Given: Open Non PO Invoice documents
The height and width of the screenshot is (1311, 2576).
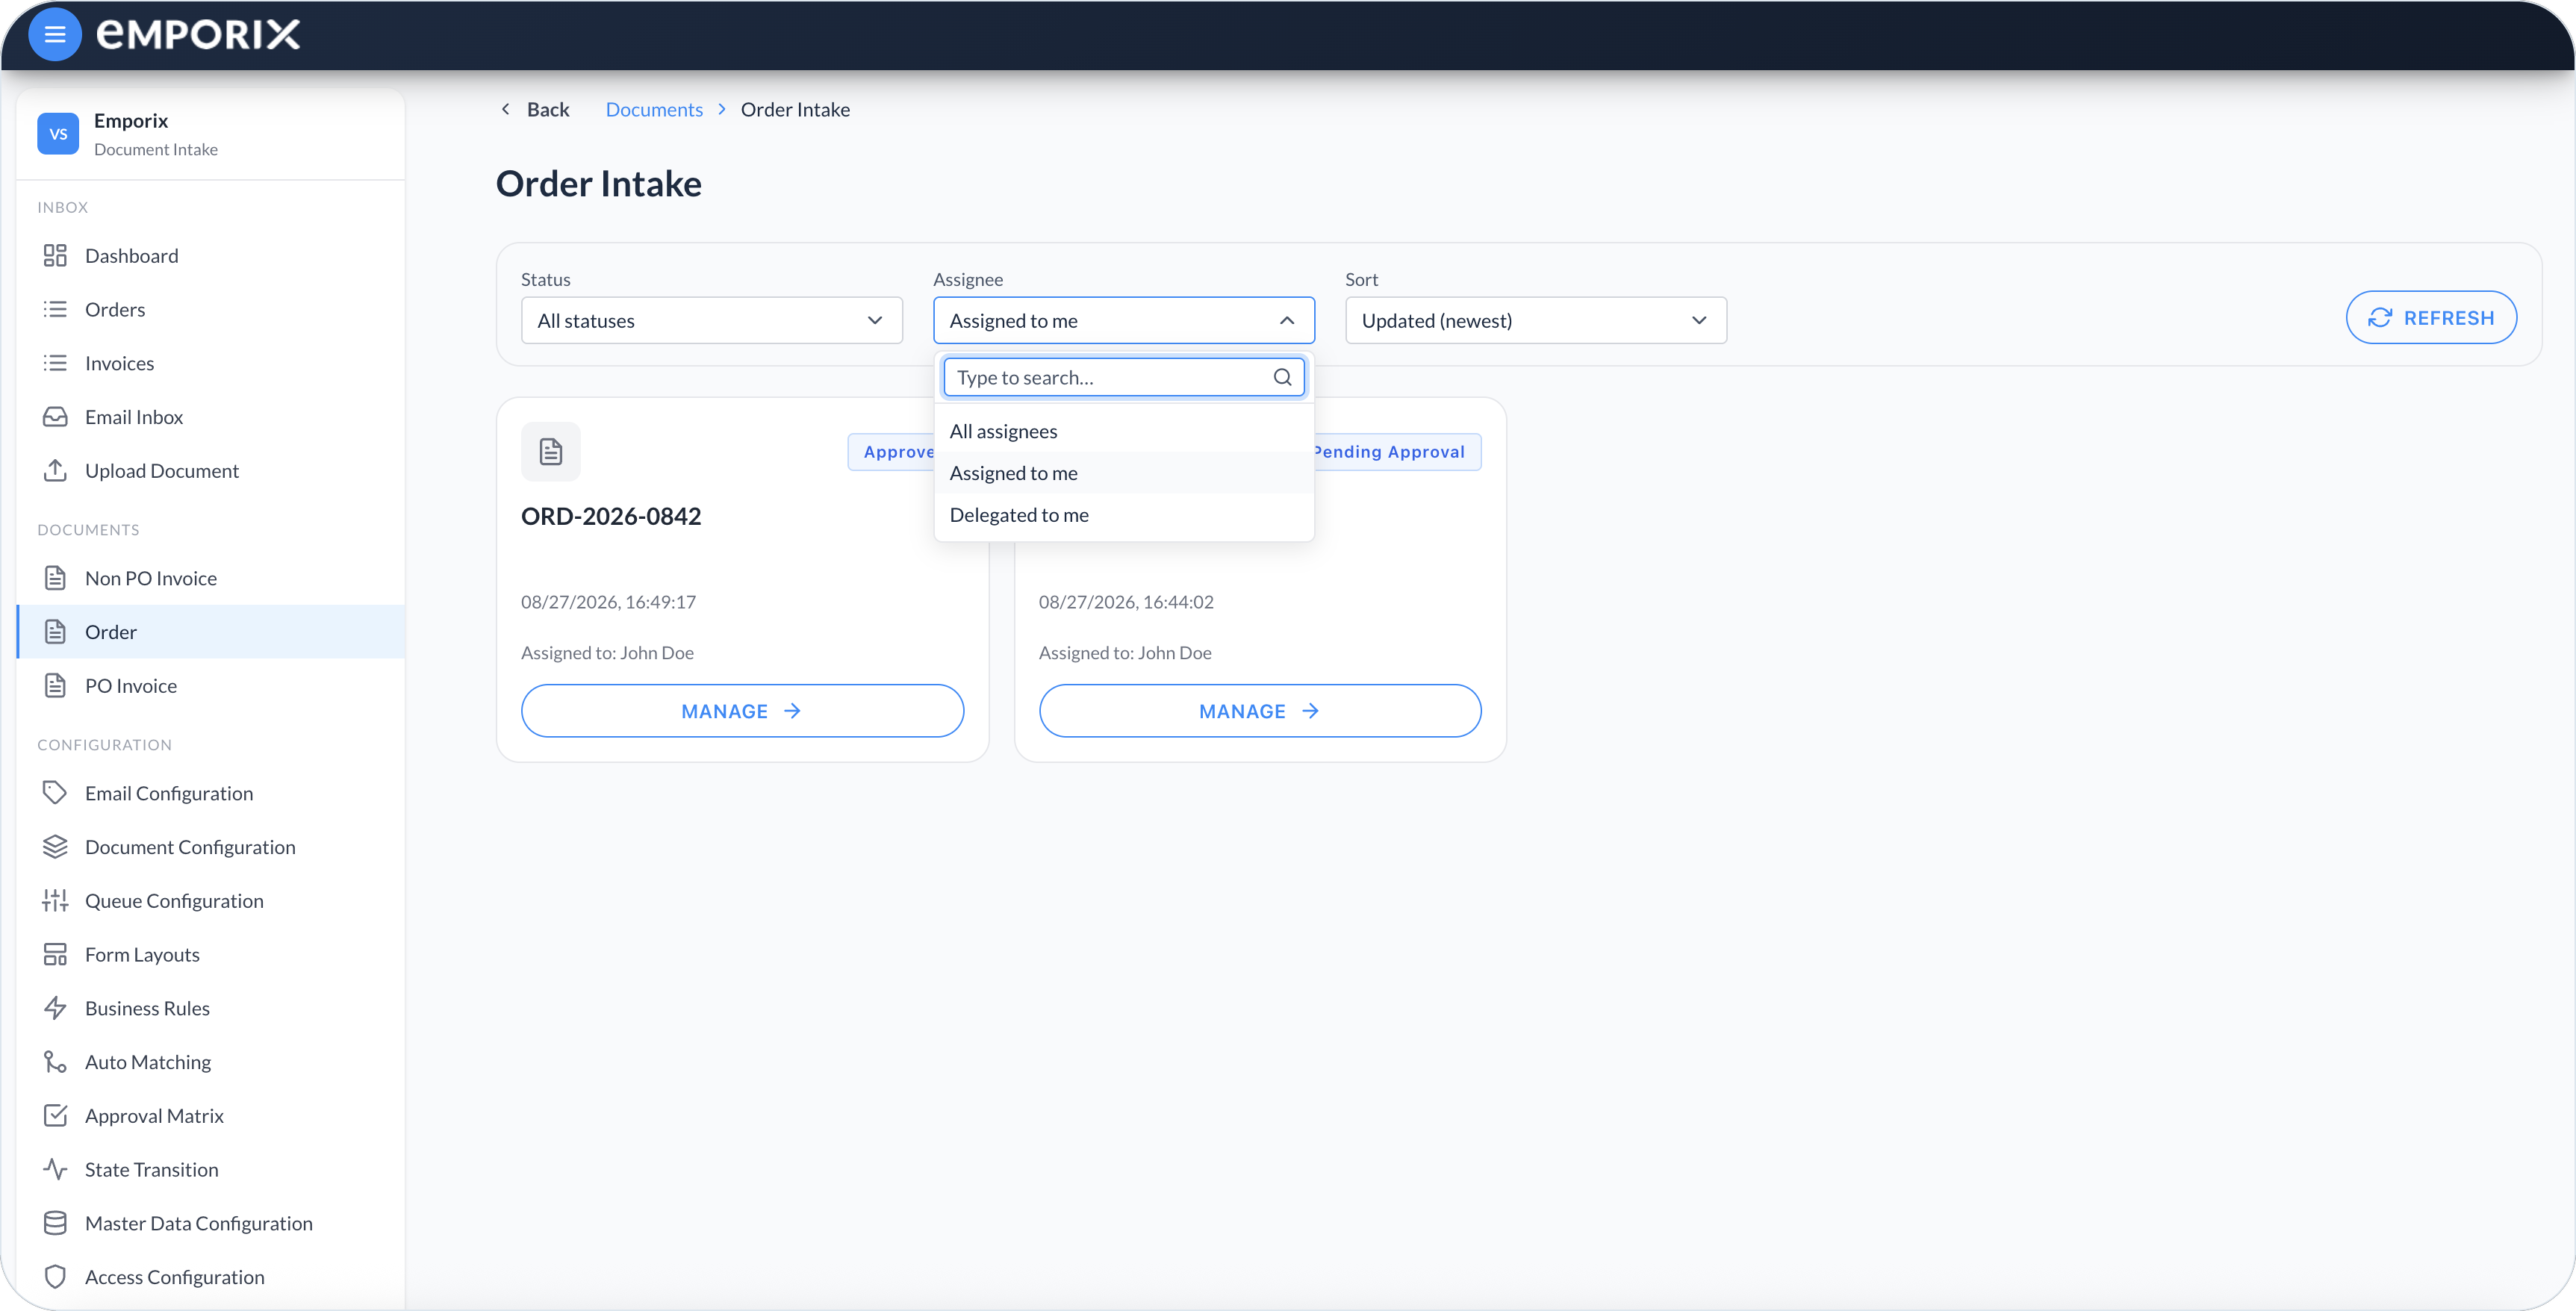Looking at the screenshot, I should (x=211, y=579).
